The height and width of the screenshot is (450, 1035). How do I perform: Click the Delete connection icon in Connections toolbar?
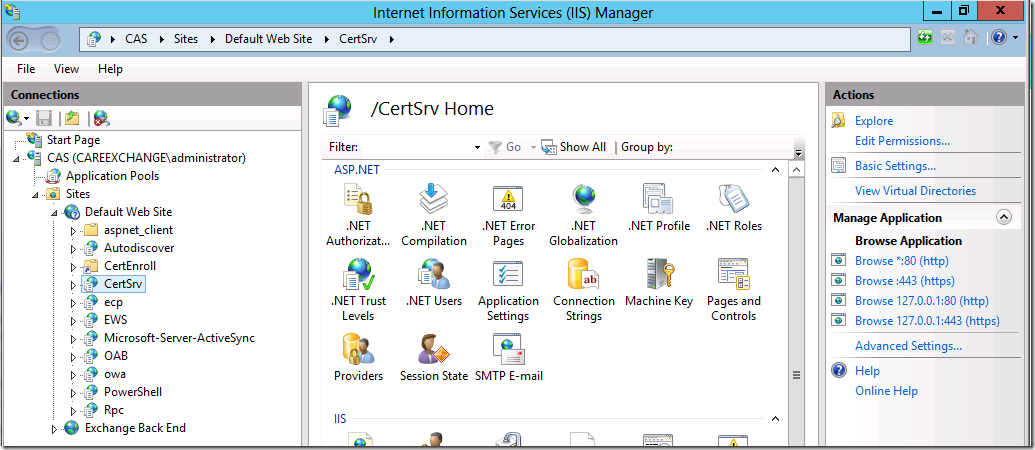(x=101, y=119)
